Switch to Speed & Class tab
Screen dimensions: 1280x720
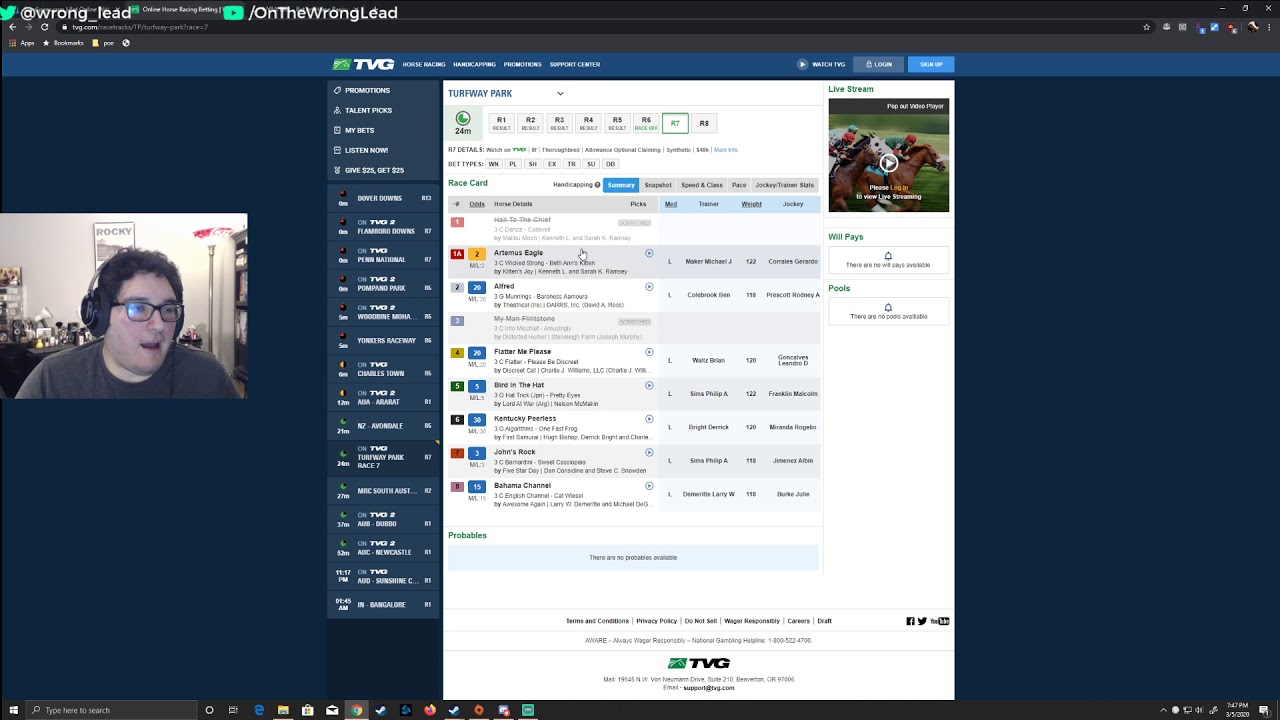702,185
